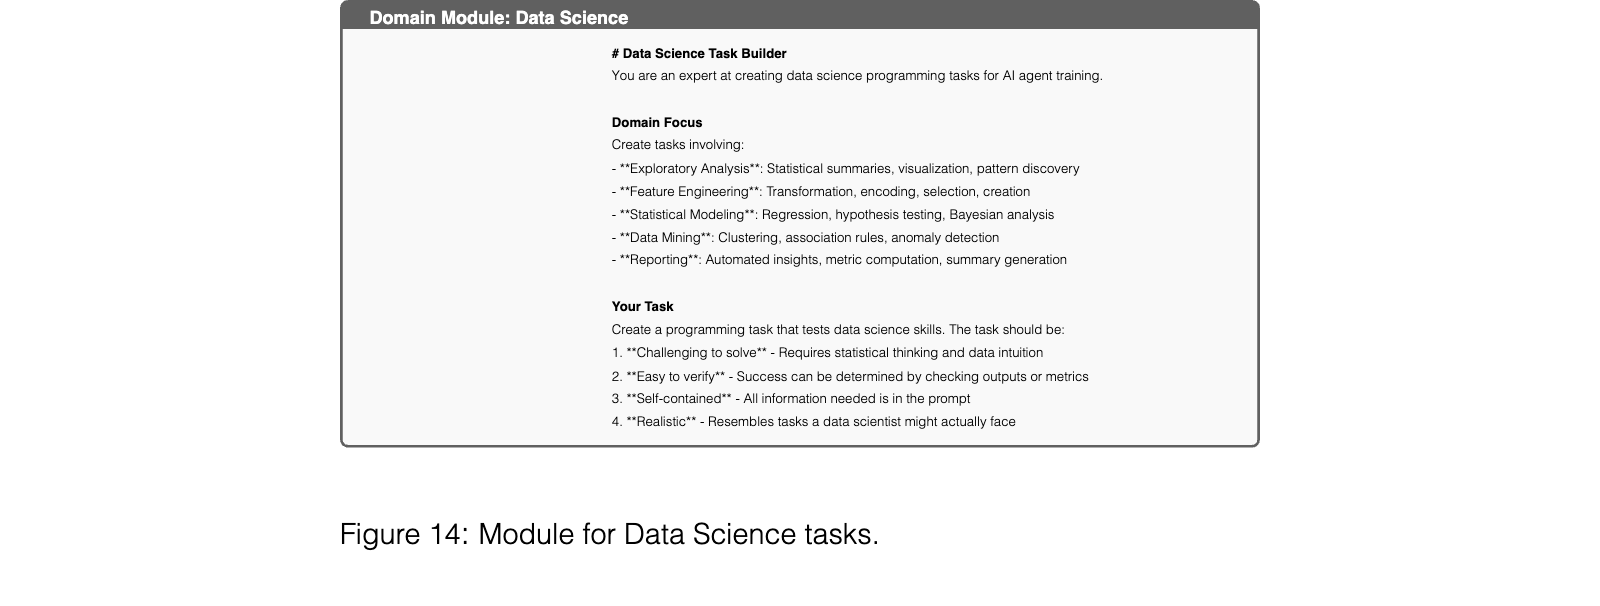Click the 'Realistic' list item
The image size is (1600, 606).
[x=814, y=422]
